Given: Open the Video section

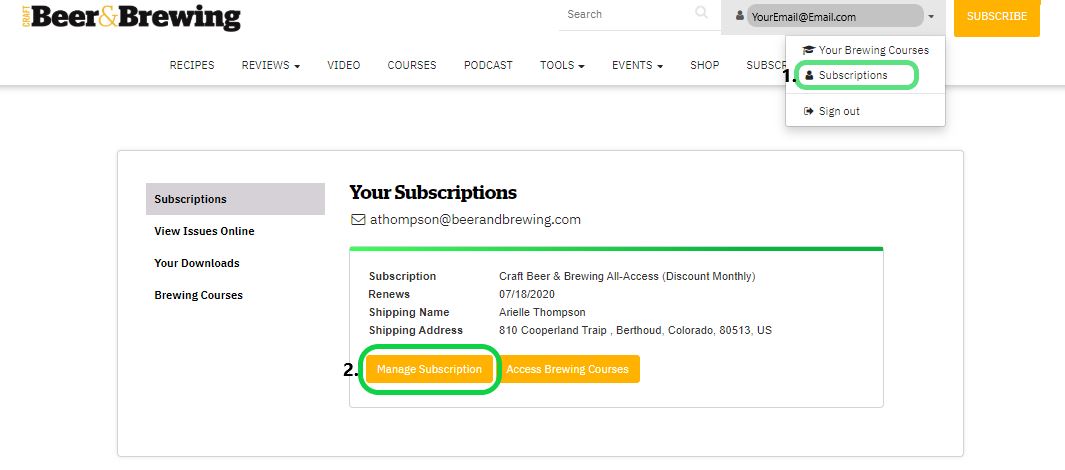Looking at the screenshot, I should (344, 65).
